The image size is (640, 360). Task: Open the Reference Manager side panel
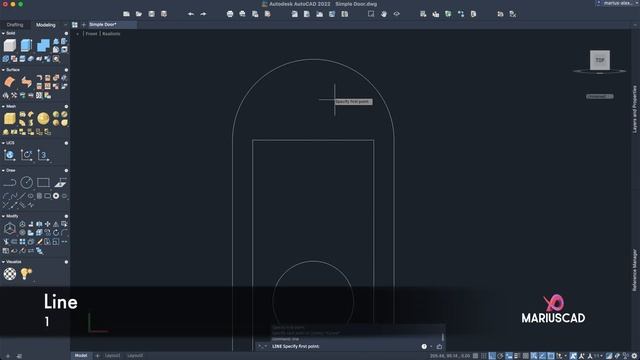pos(635,270)
